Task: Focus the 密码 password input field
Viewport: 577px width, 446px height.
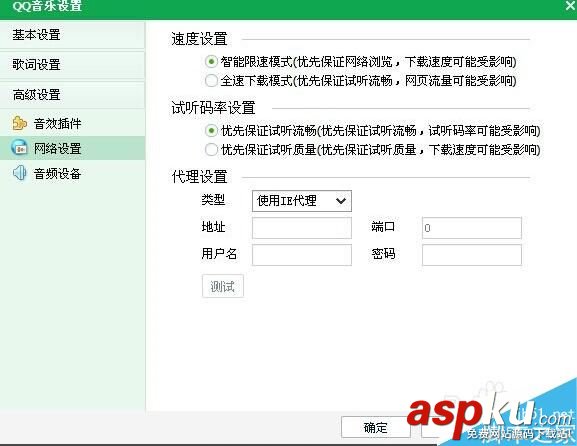Action: point(472,255)
